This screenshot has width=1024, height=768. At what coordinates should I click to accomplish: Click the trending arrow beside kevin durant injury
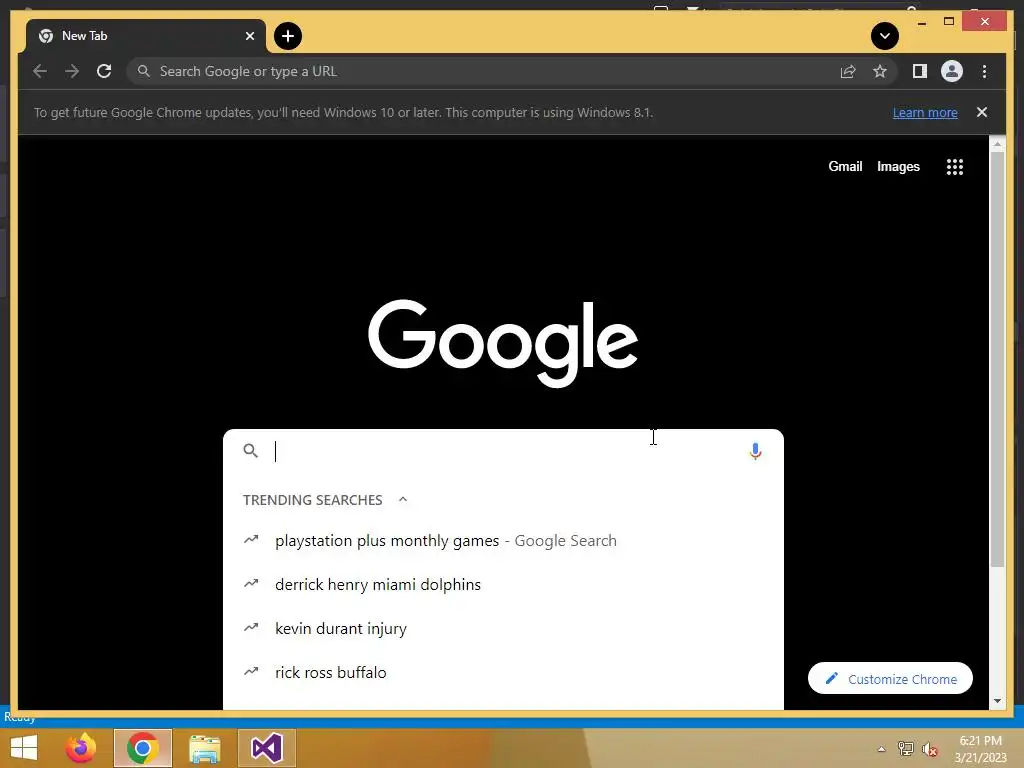pyautogui.click(x=251, y=628)
